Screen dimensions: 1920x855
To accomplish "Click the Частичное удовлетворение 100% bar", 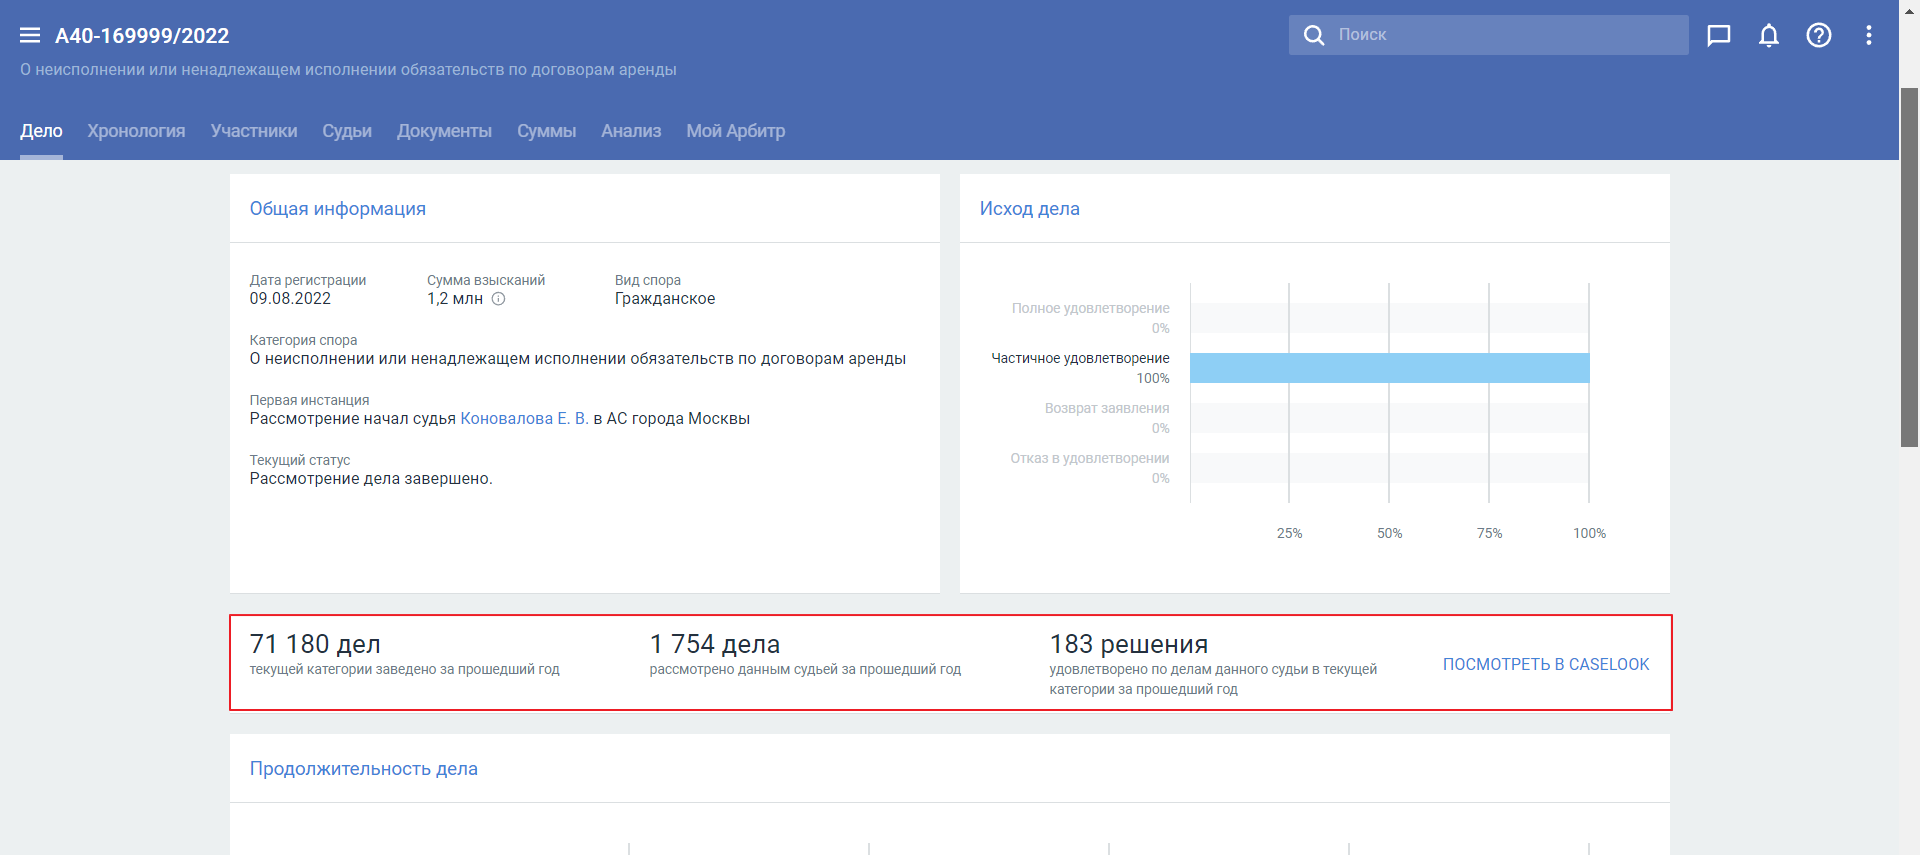I will (1389, 368).
